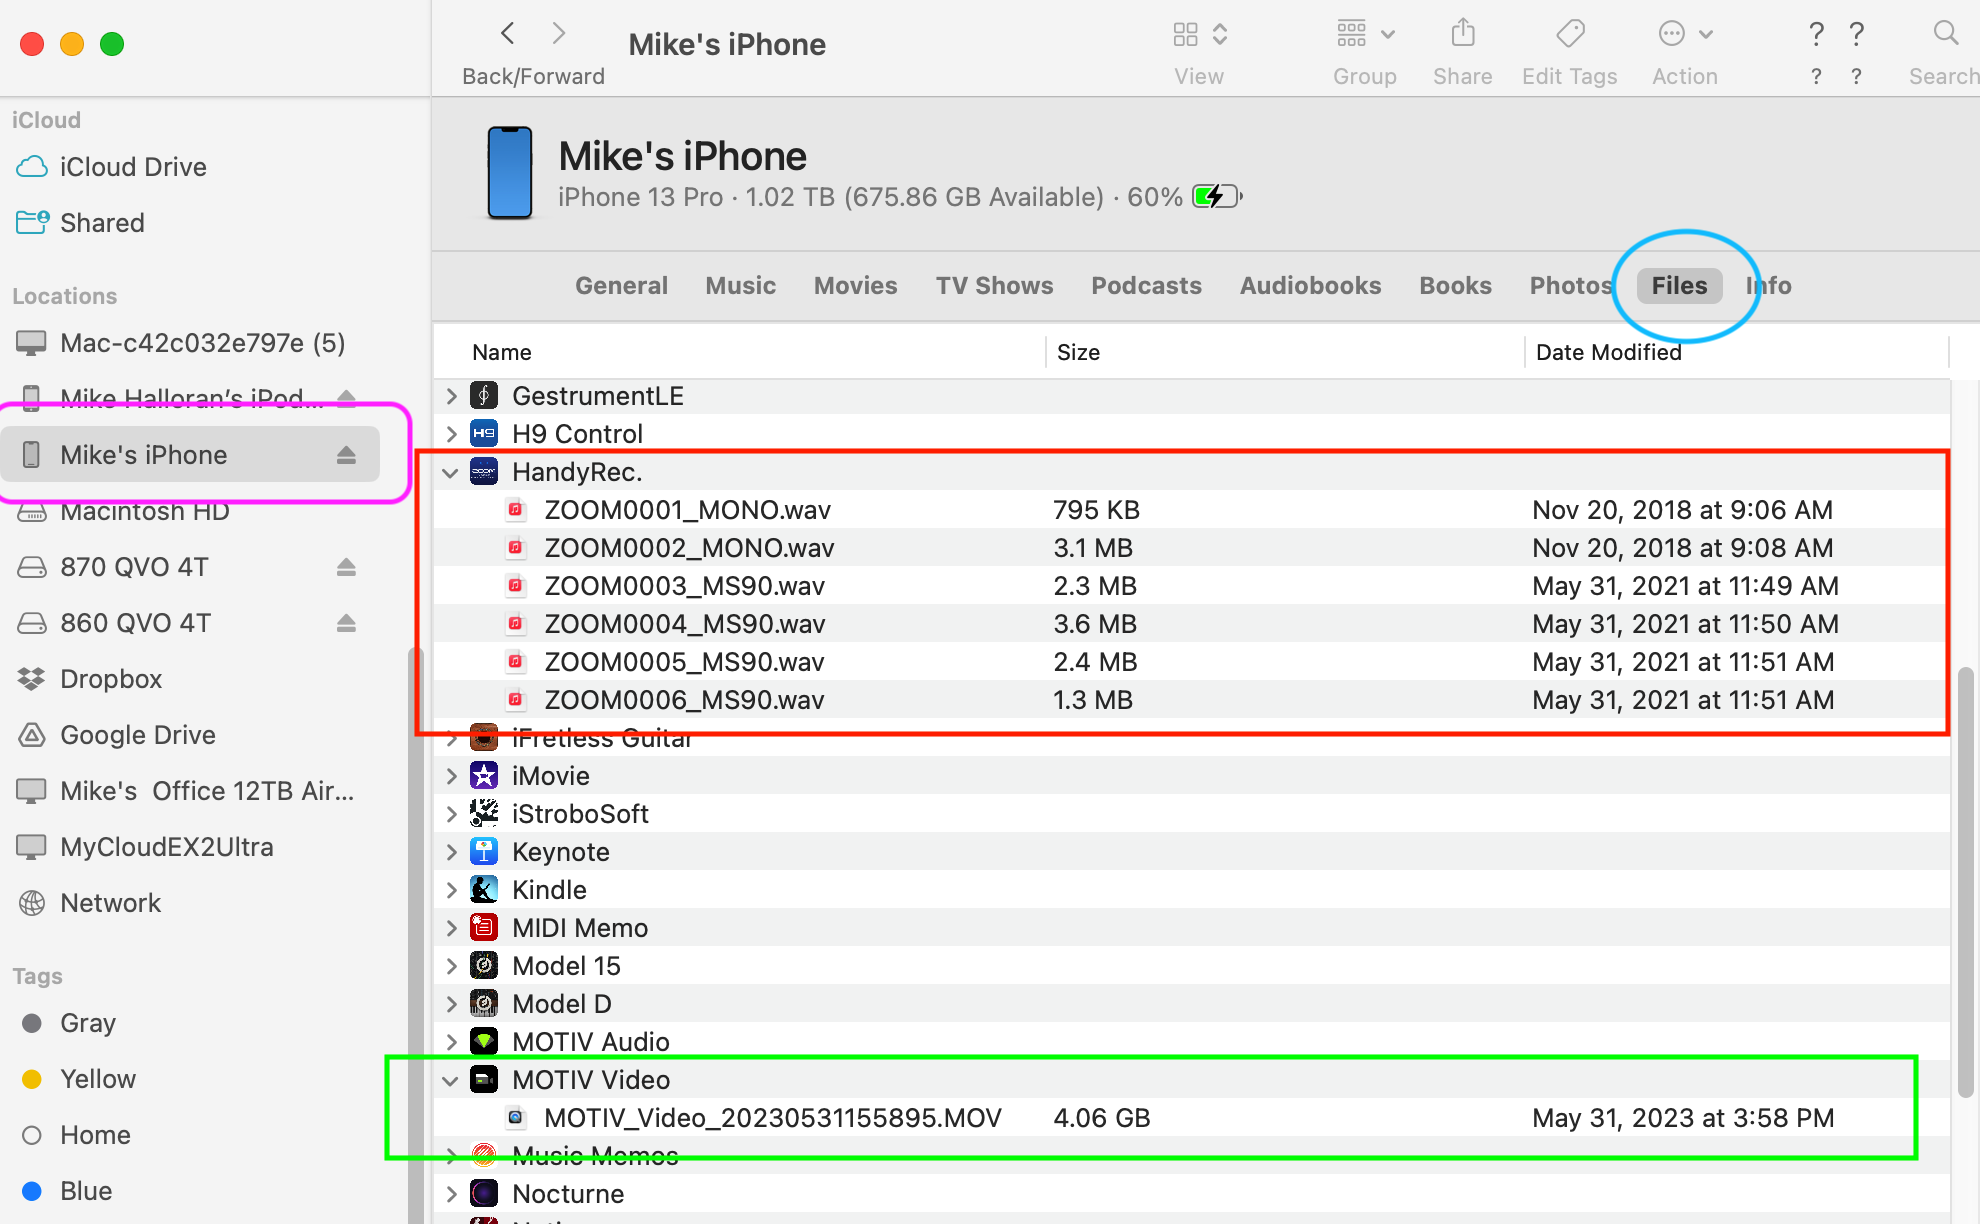Select ZOOM0001_MONO.wav file
Image resolution: width=1980 pixels, height=1224 pixels.
point(1191,510)
